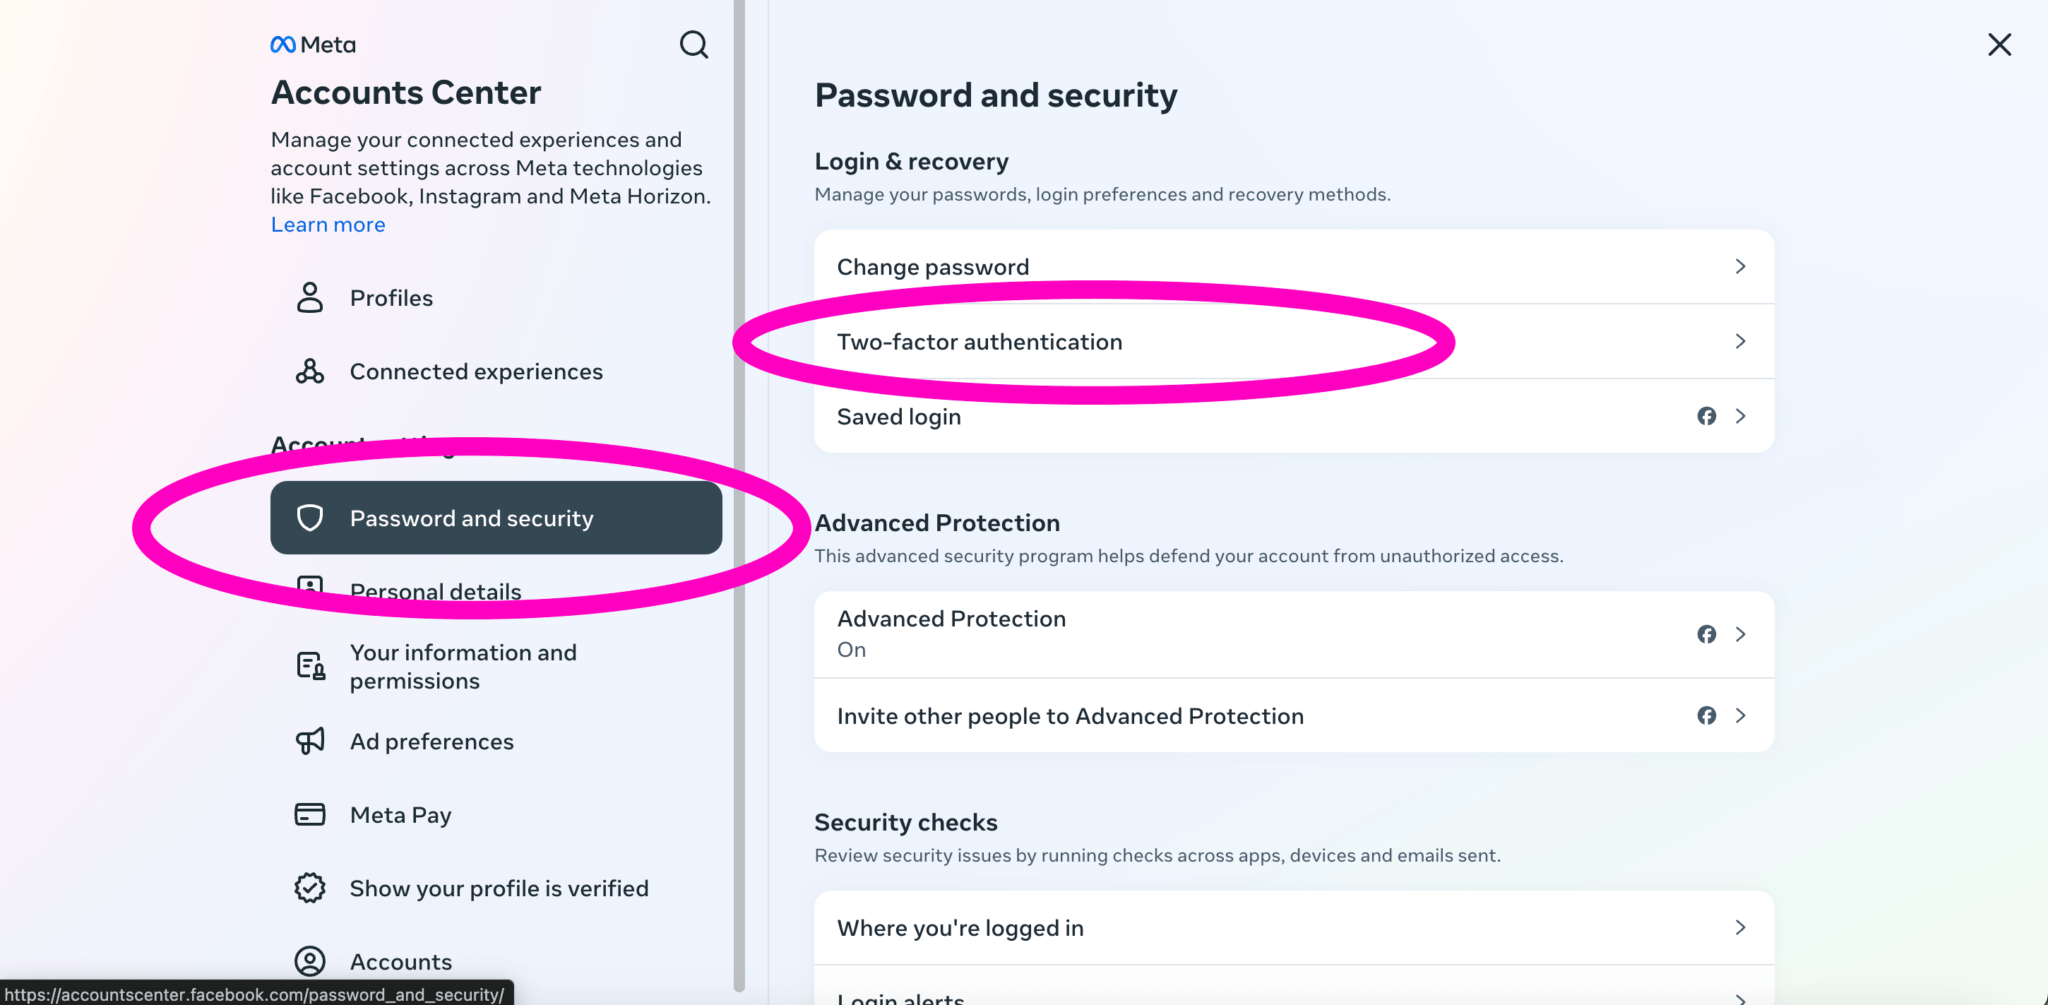
Task: Click the Meta Pay card icon
Action: pos(309,814)
